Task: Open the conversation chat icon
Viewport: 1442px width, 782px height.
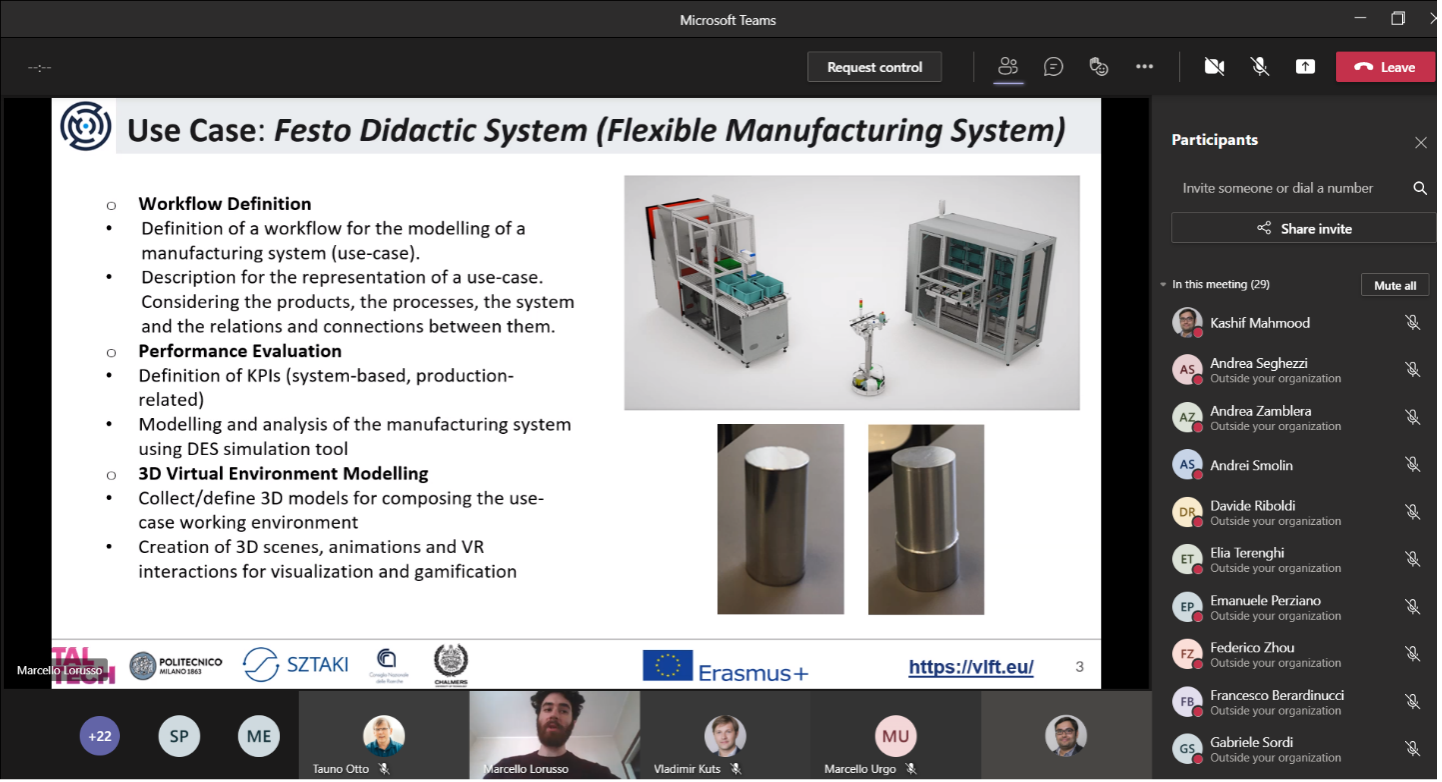Action: [1053, 67]
